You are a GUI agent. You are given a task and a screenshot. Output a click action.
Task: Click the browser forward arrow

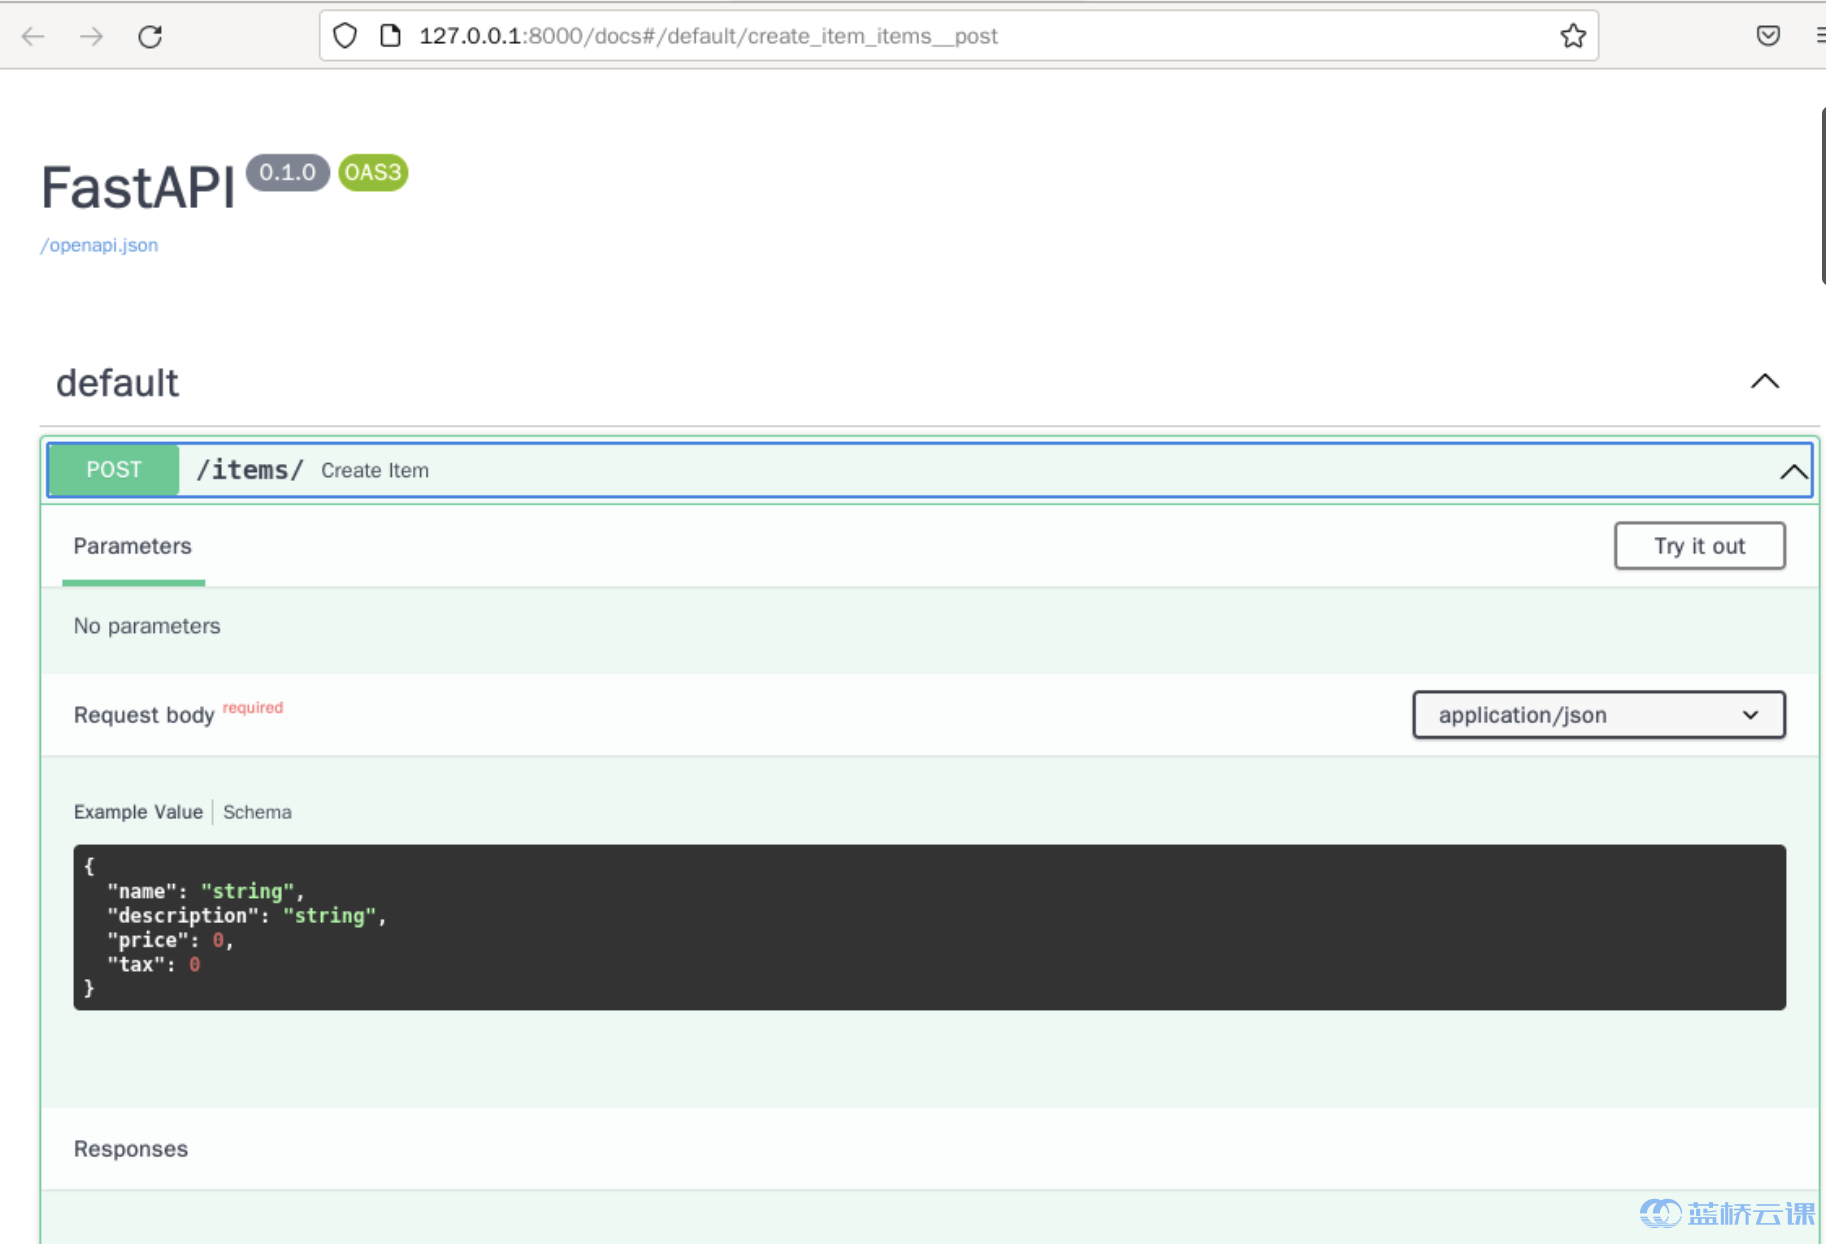point(92,37)
